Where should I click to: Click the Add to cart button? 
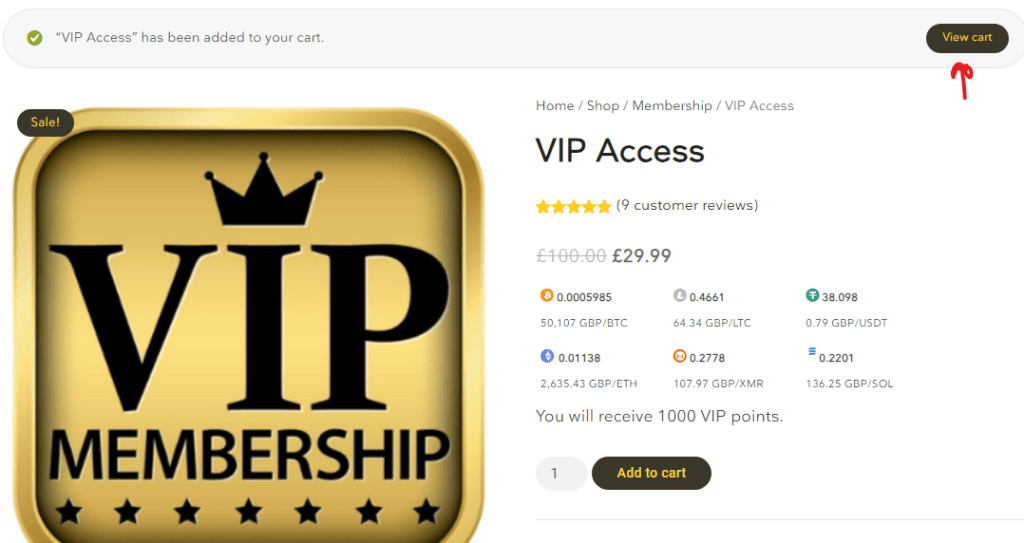click(651, 473)
